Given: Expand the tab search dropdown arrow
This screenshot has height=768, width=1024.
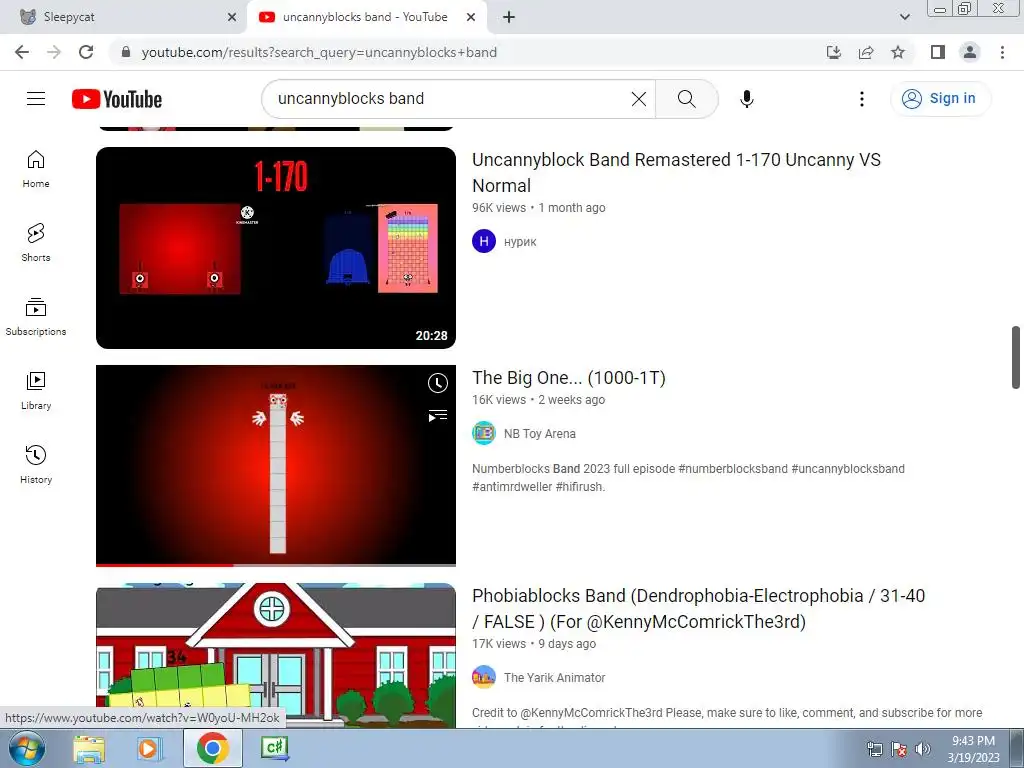Looking at the screenshot, I should [904, 17].
